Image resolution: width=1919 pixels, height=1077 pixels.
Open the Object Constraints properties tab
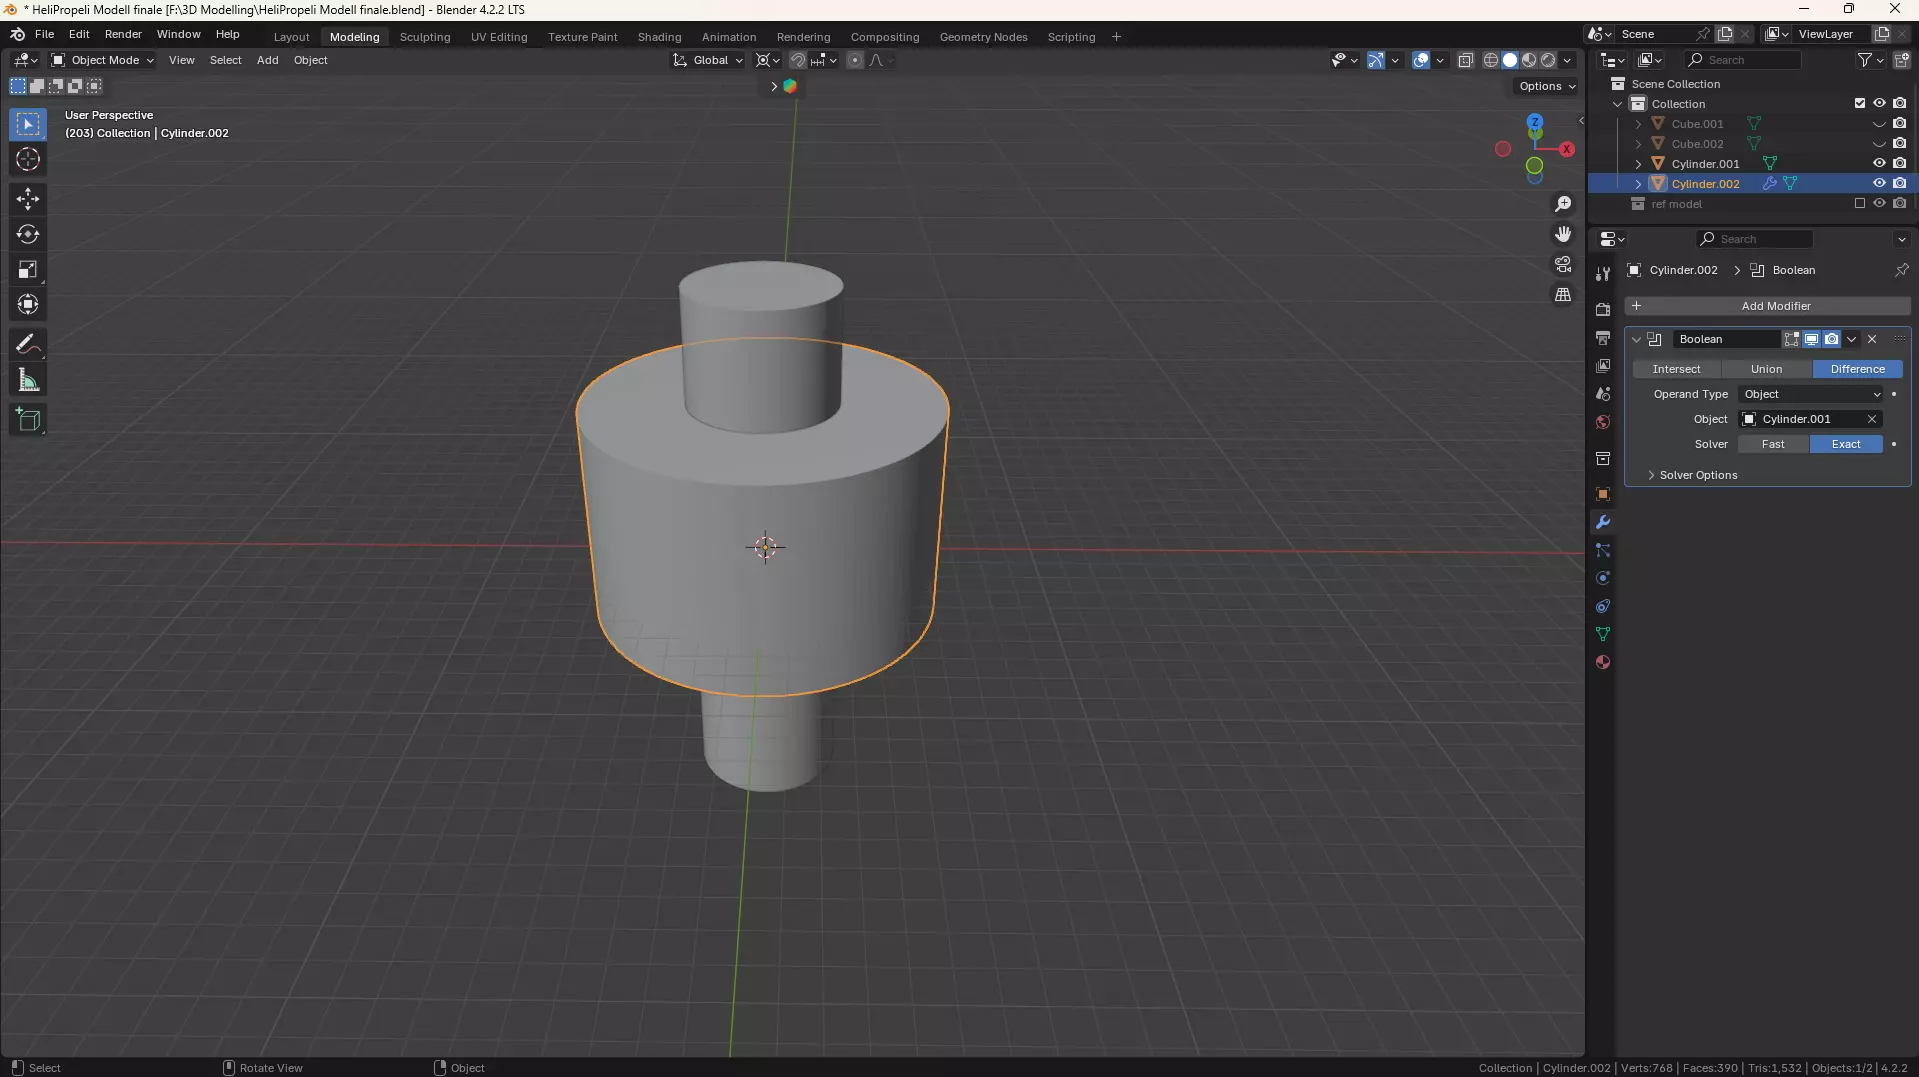tap(1603, 606)
